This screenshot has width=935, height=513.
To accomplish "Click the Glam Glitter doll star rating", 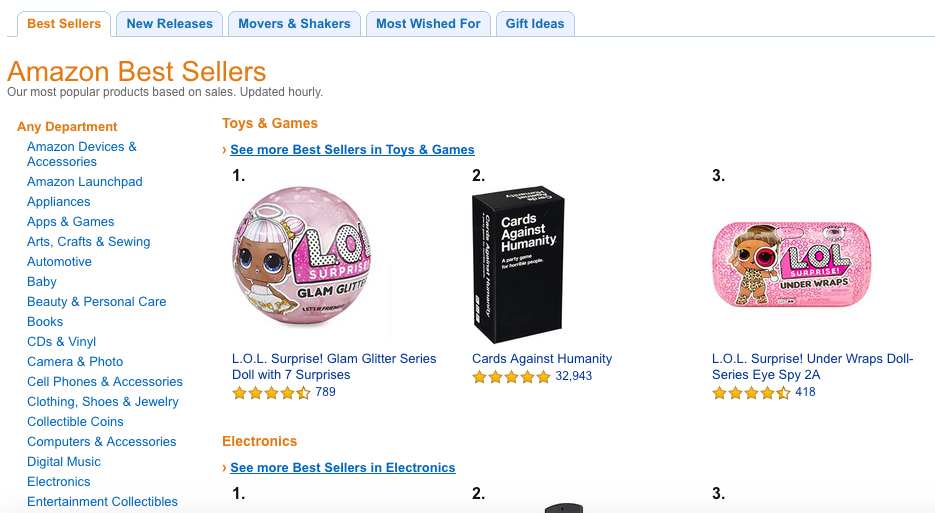I will point(271,393).
